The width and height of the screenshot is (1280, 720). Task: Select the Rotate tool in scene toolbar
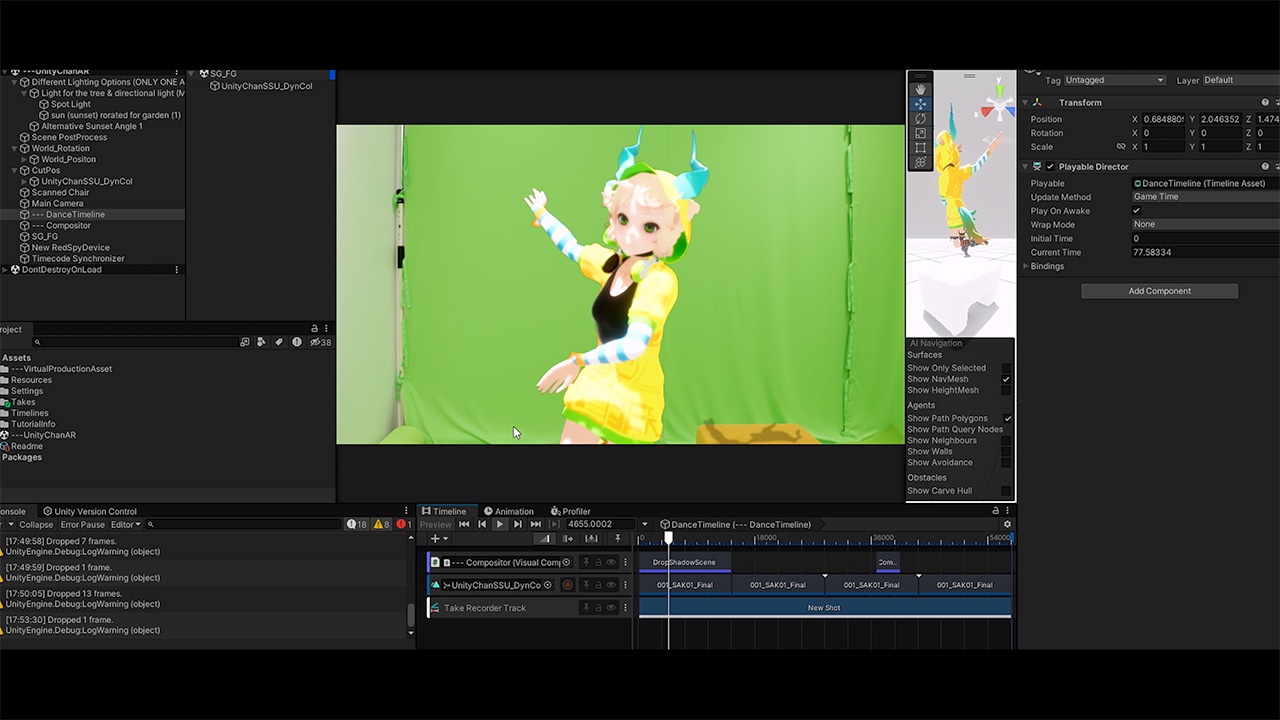(920, 118)
